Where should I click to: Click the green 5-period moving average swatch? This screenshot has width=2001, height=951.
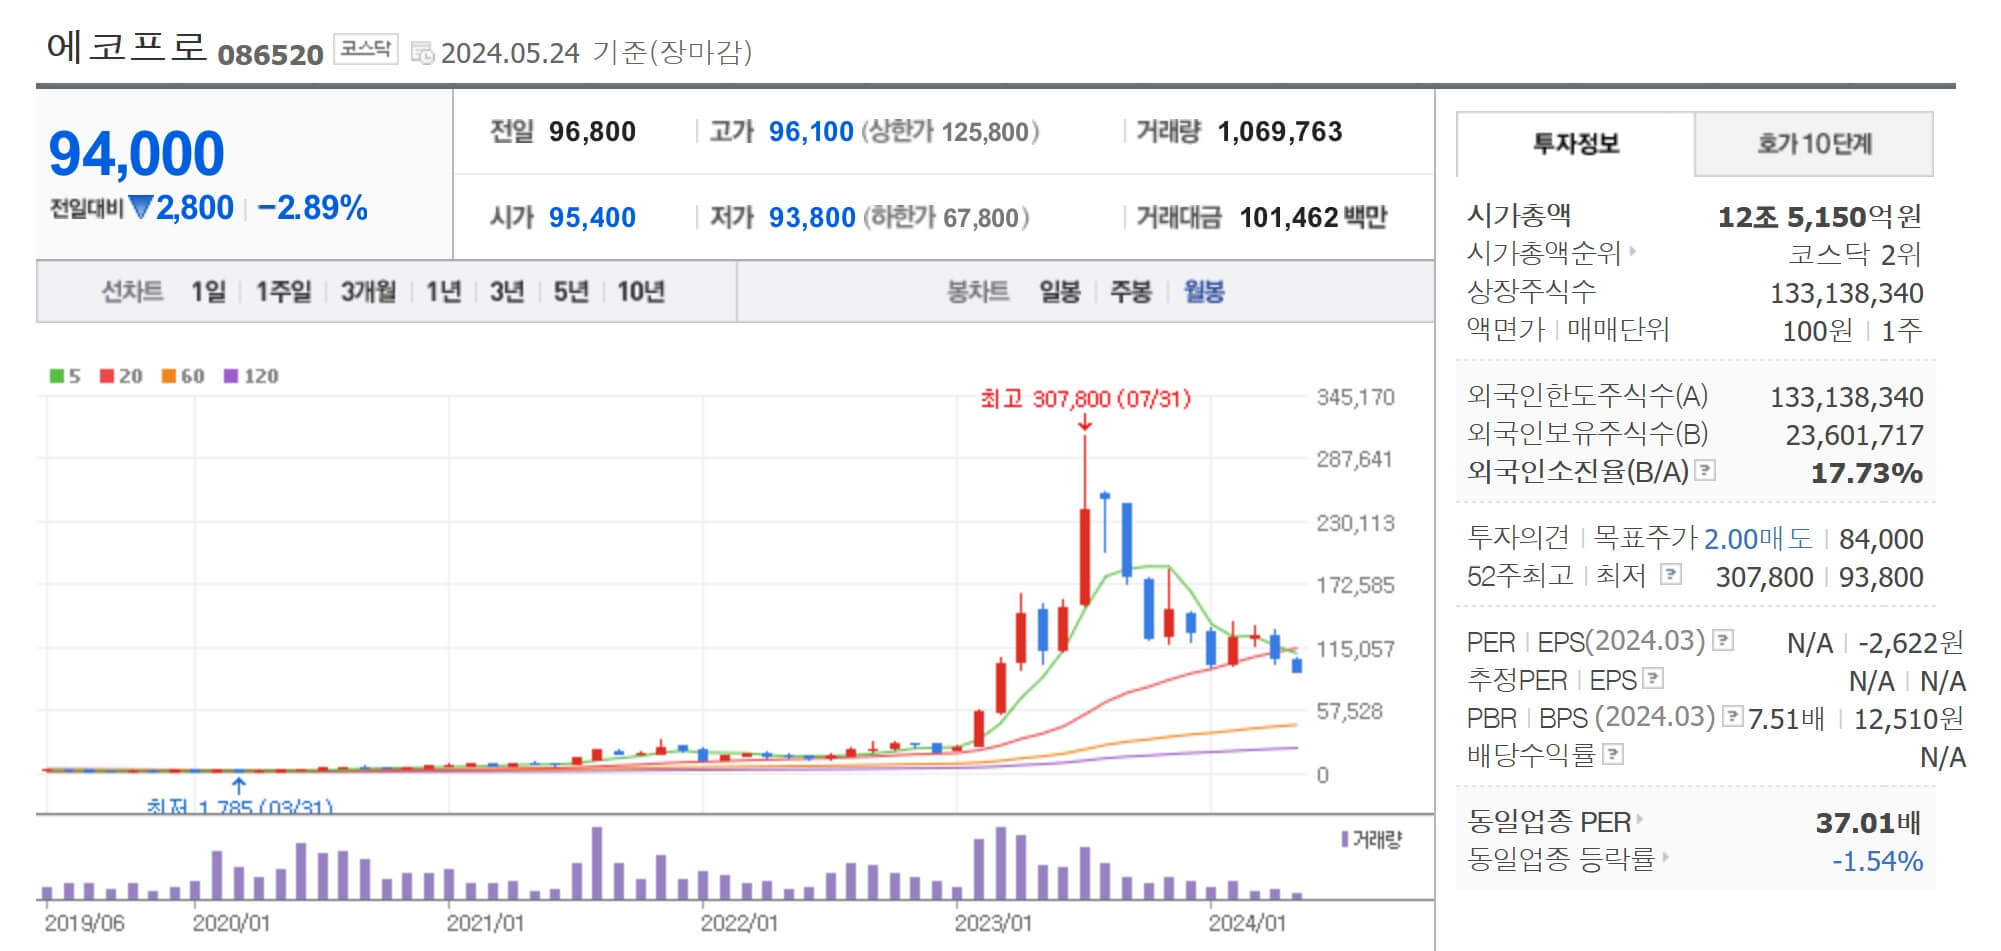56,376
